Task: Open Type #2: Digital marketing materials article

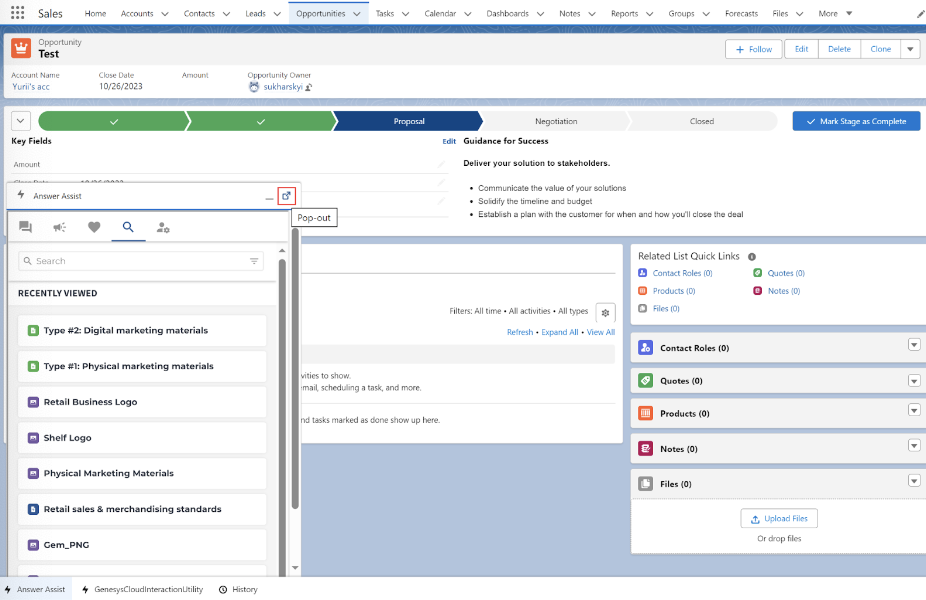Action: point(142,330)
